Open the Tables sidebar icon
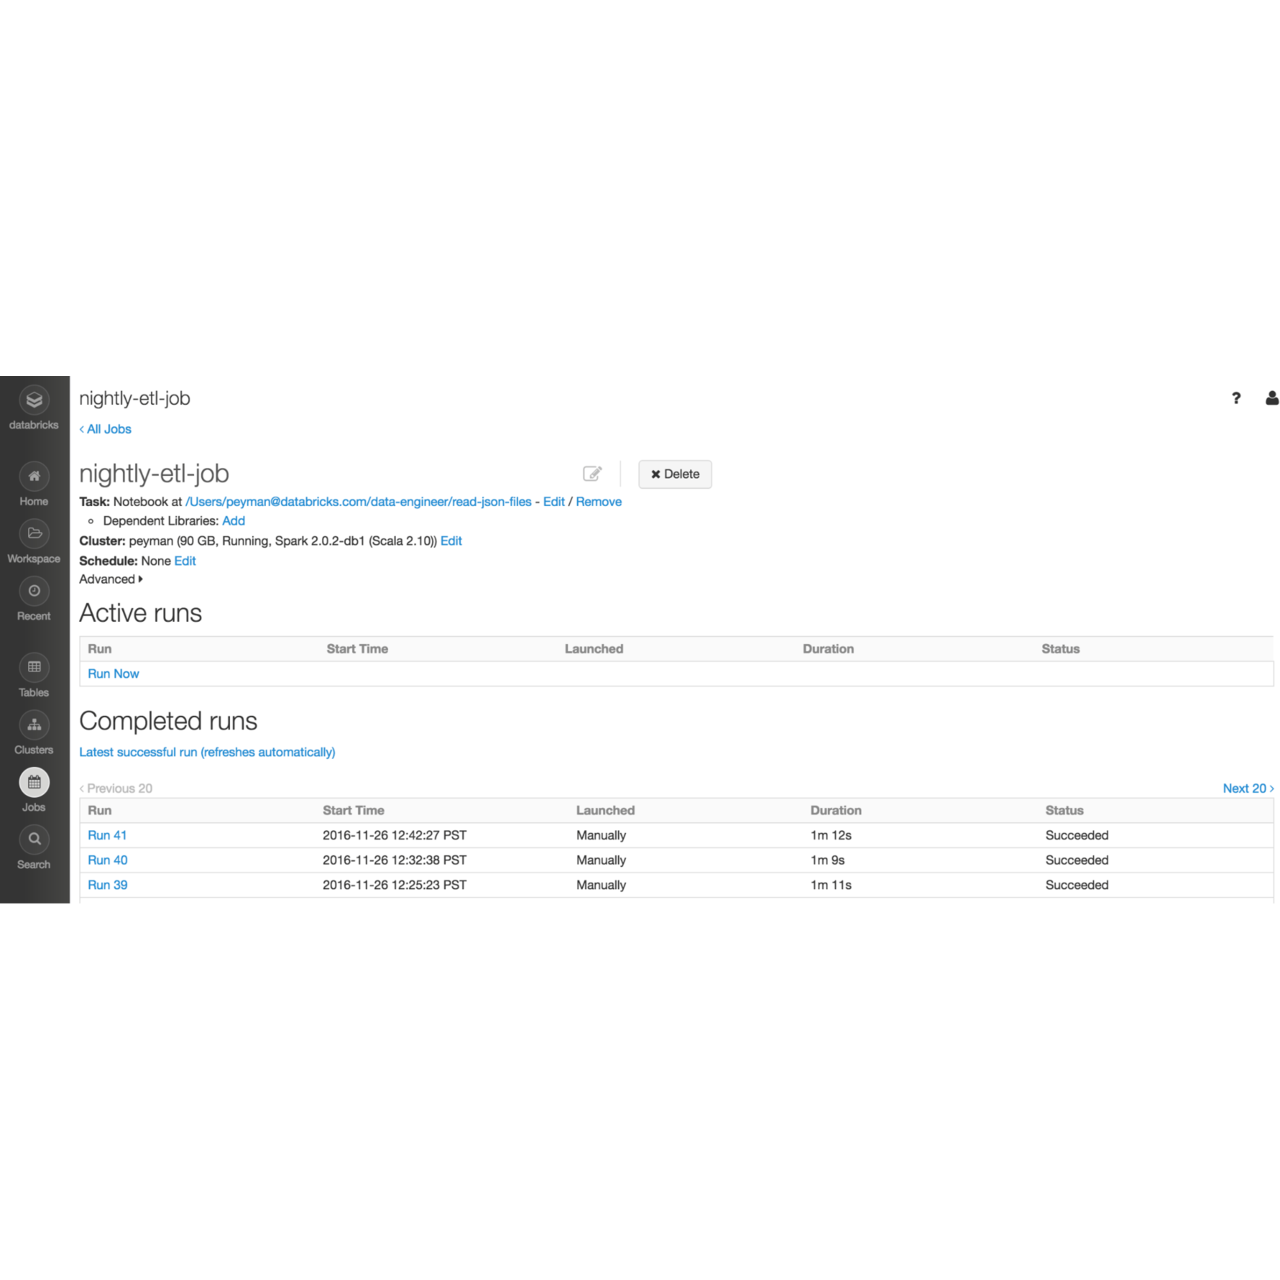This screenshot has width=1280, height=1280. [34, 667]
